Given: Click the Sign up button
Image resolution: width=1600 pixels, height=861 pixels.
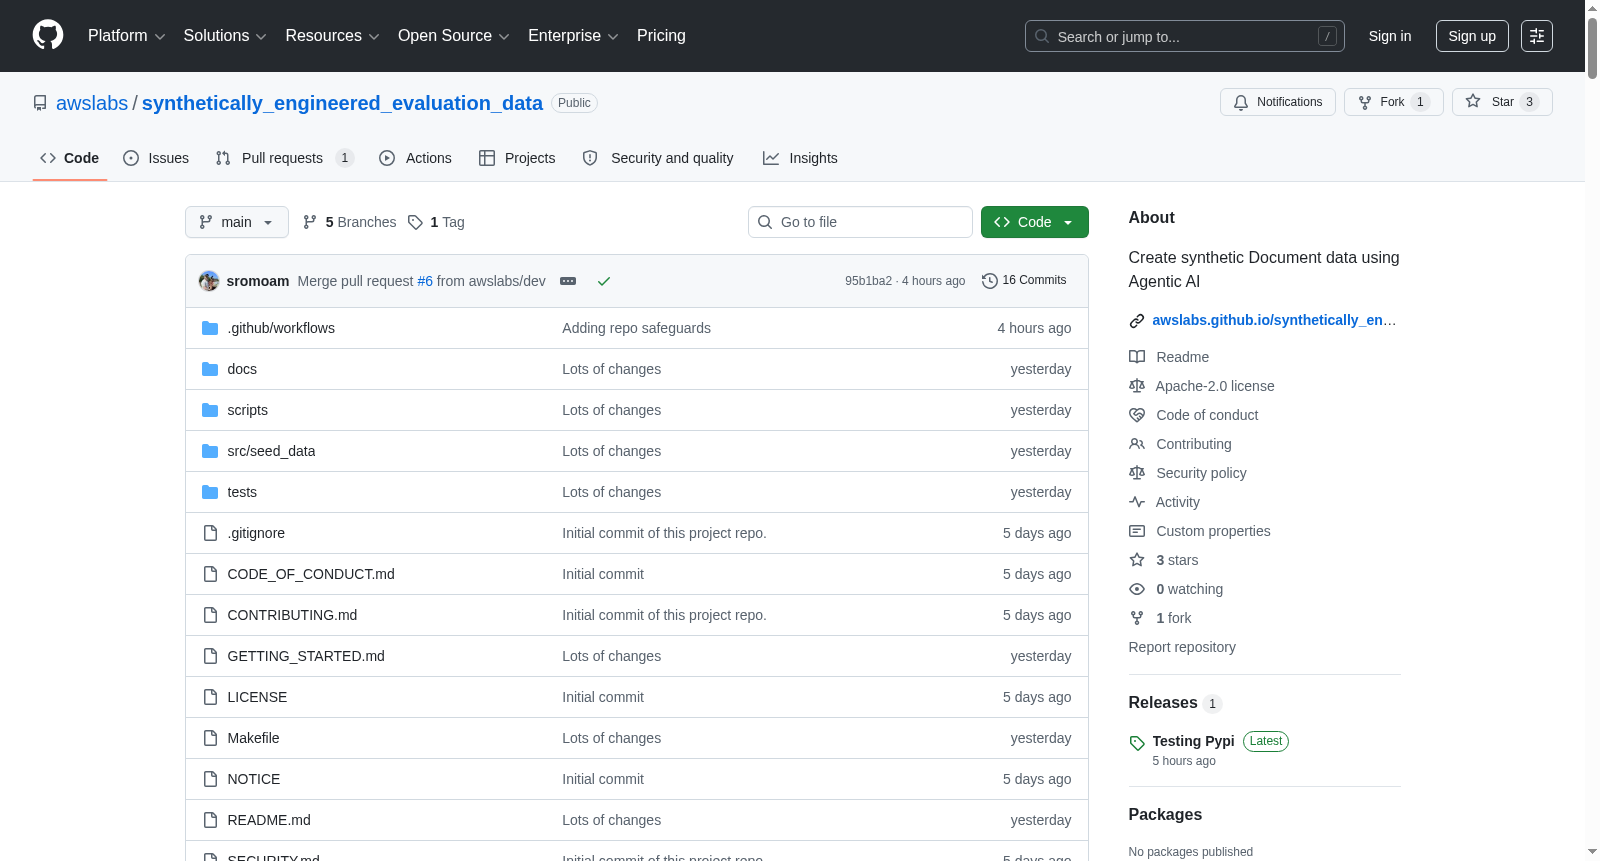Looking at the screenshot, I should [x=1472, y=36].
